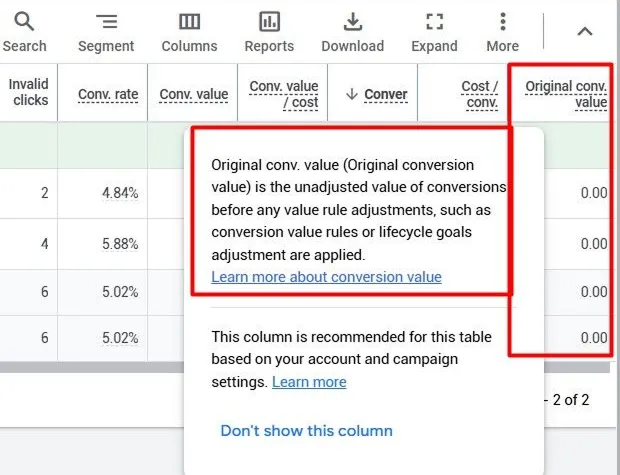Click the Original conv. value header
Screen dimensions: 620x475
coord(566,94)
